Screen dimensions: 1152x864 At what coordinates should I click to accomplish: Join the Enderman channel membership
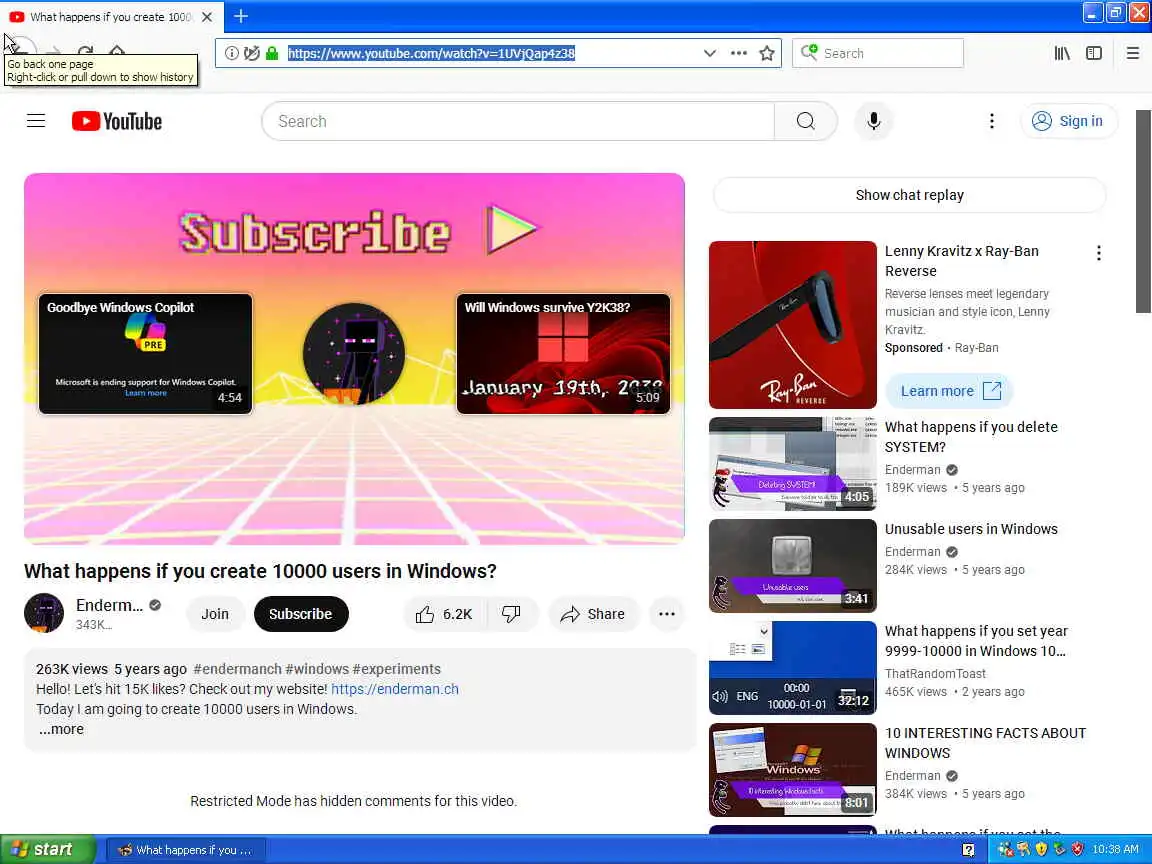click(215, 614)
